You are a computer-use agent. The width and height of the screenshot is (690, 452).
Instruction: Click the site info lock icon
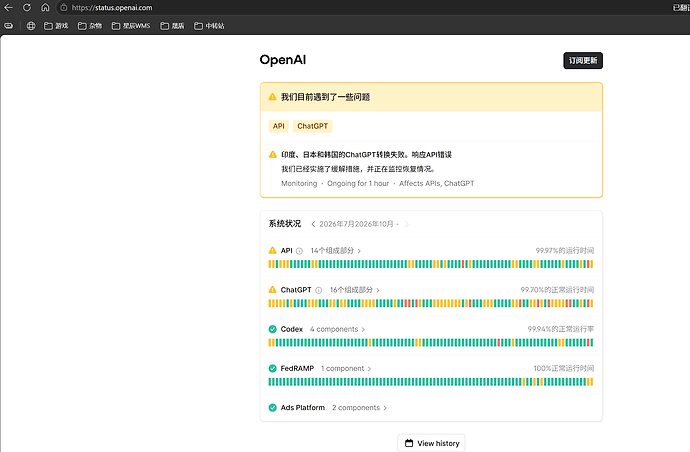[64, 7]
